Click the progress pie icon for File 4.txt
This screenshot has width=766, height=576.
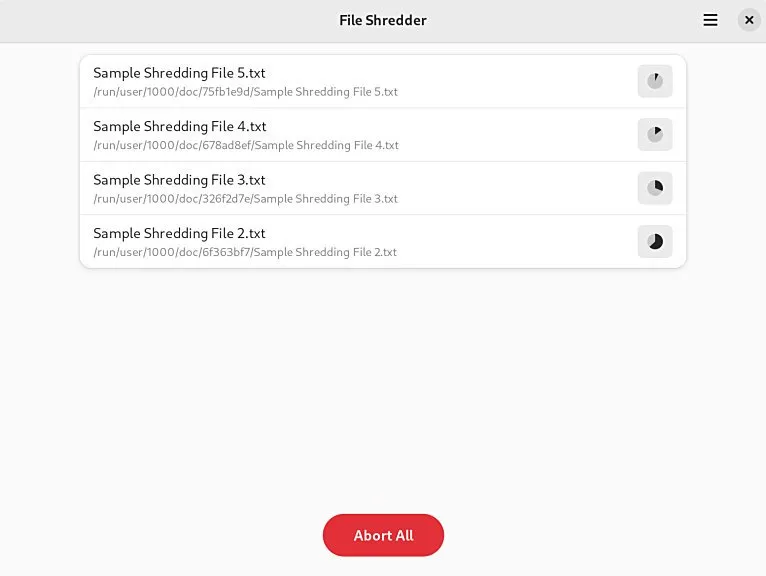655,134
